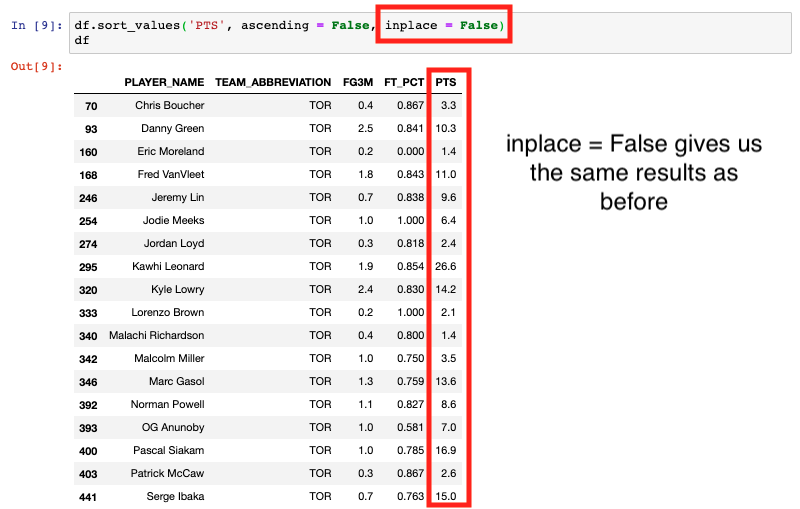Select the Chris Boucher name cell
This screenshot has height=509, width=800.
tap(169, 105)
